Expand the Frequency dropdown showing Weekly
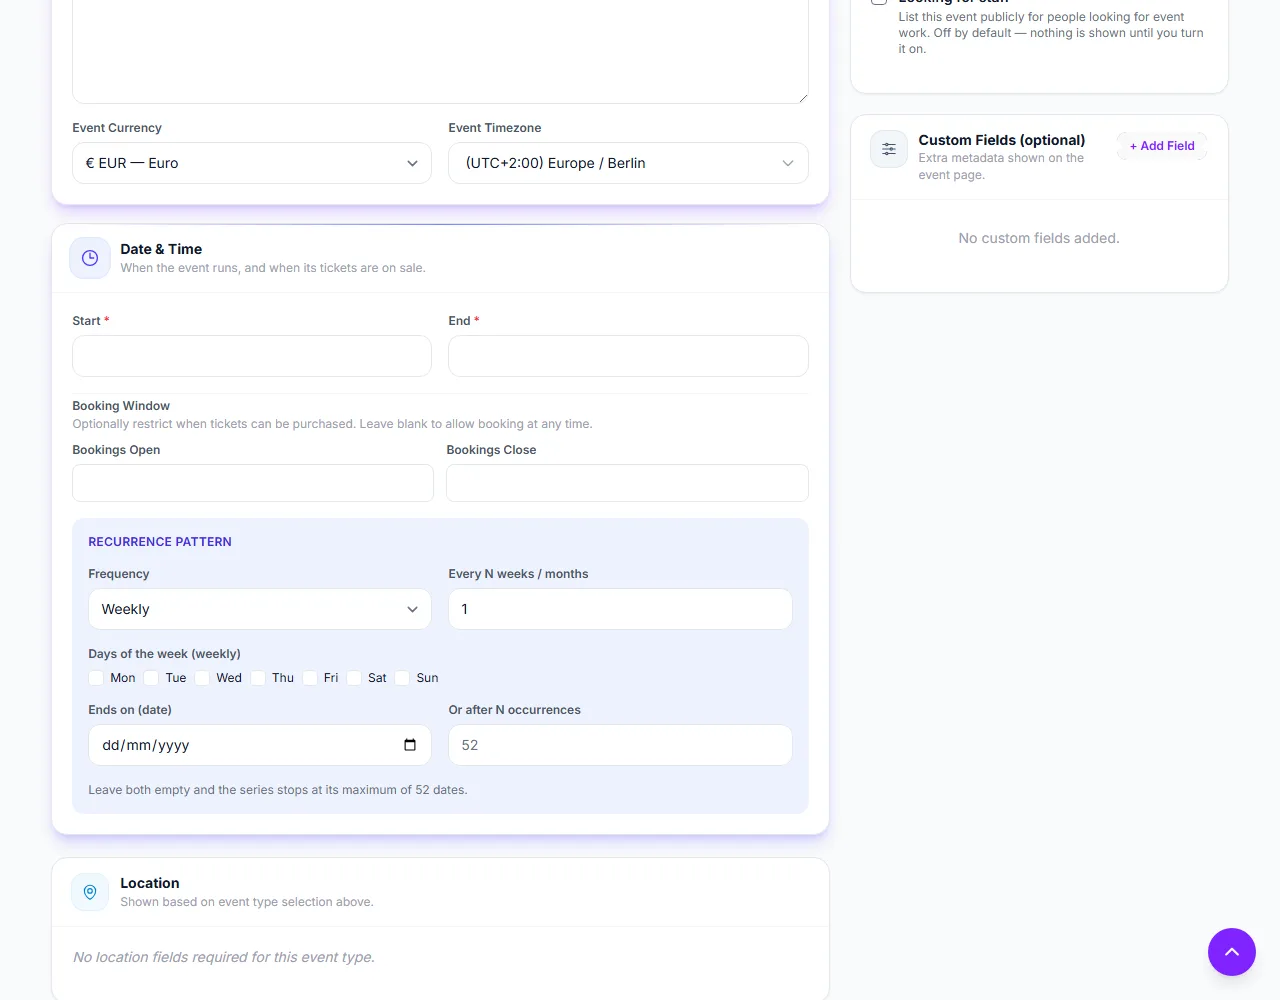Screen dimensions: 1280x1000 [260, 609]
